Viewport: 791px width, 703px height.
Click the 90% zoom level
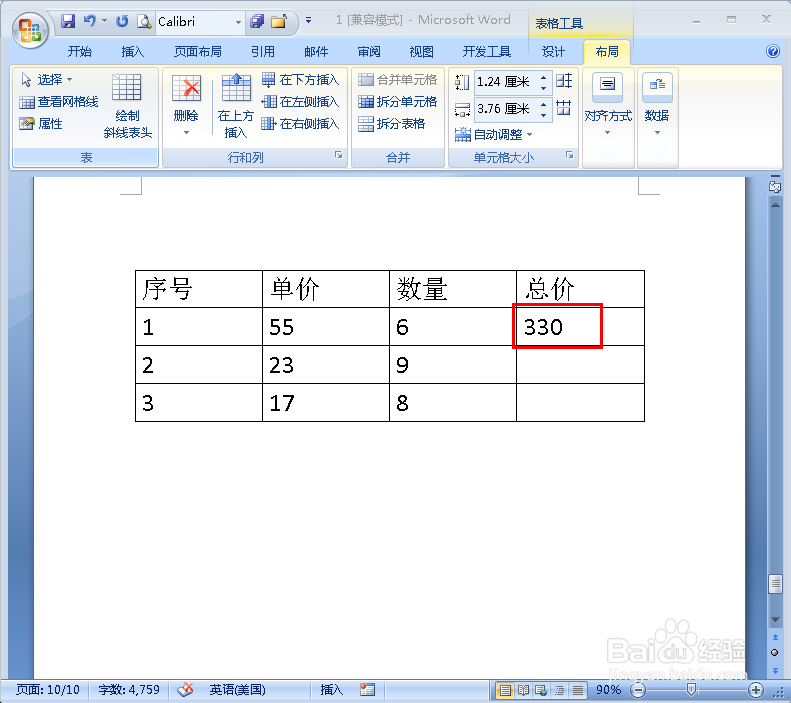[x=608, y=689]
